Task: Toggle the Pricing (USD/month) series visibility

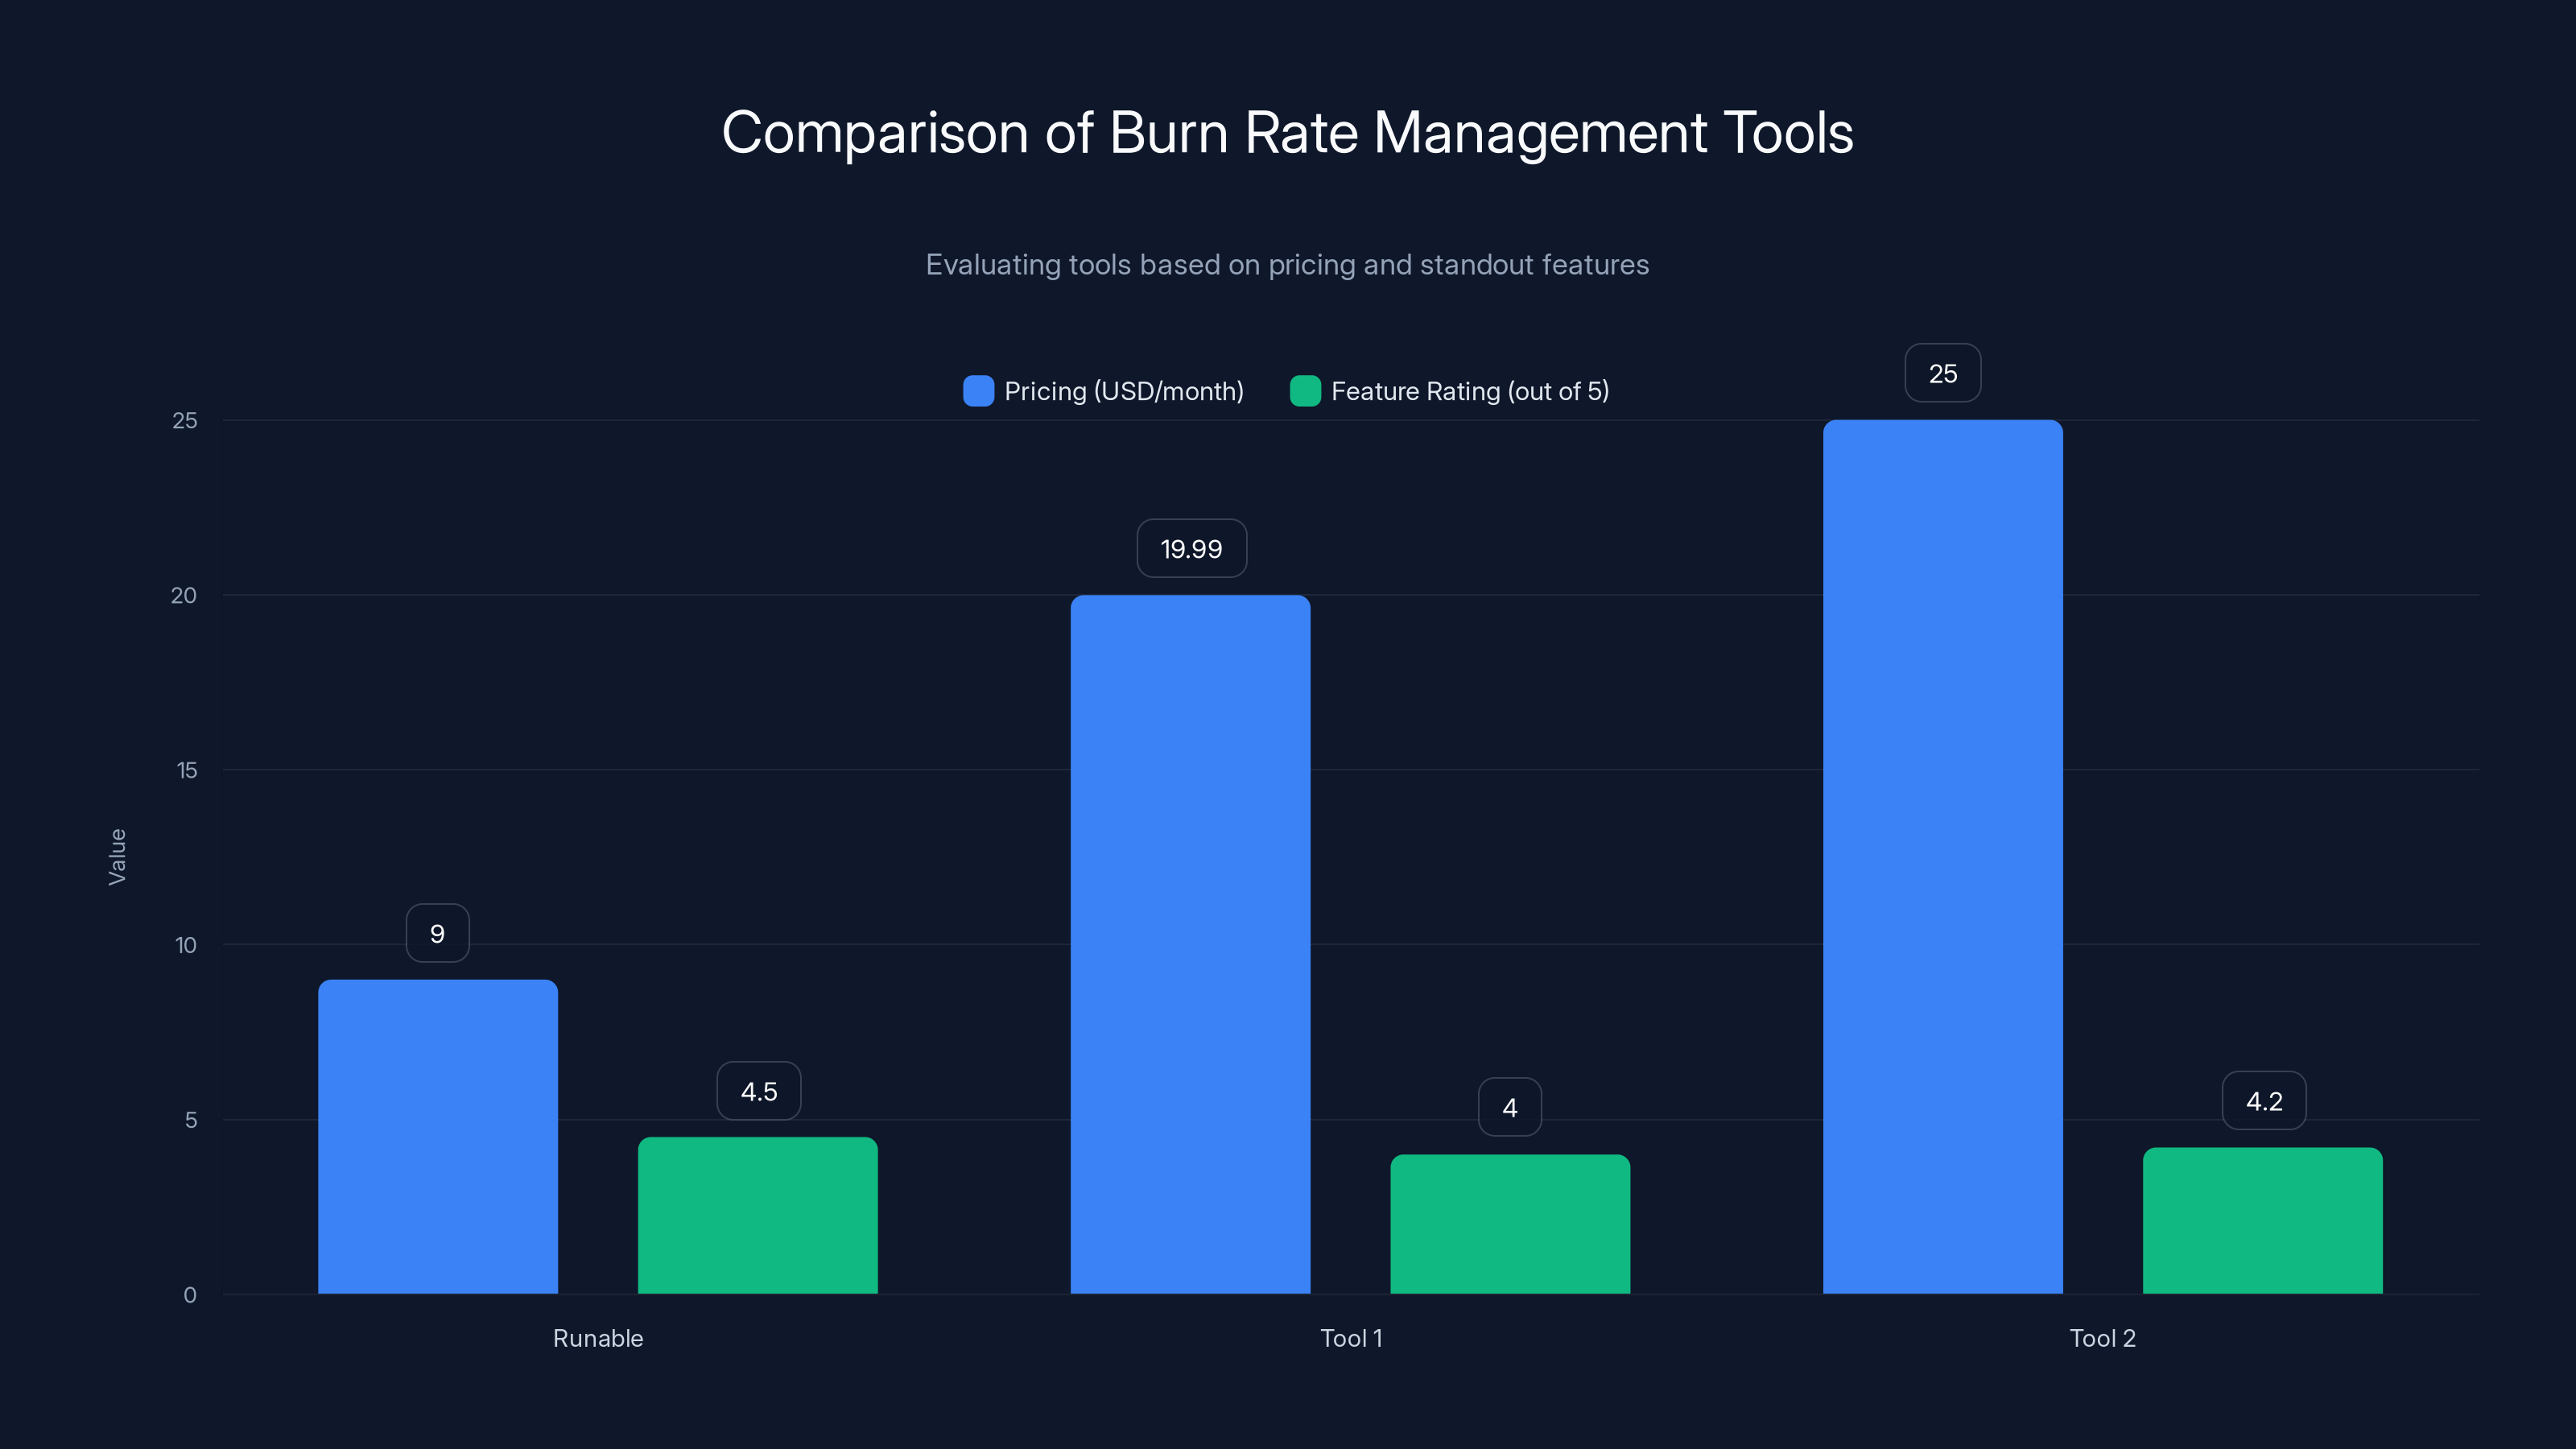Action: coord(1124,391)
